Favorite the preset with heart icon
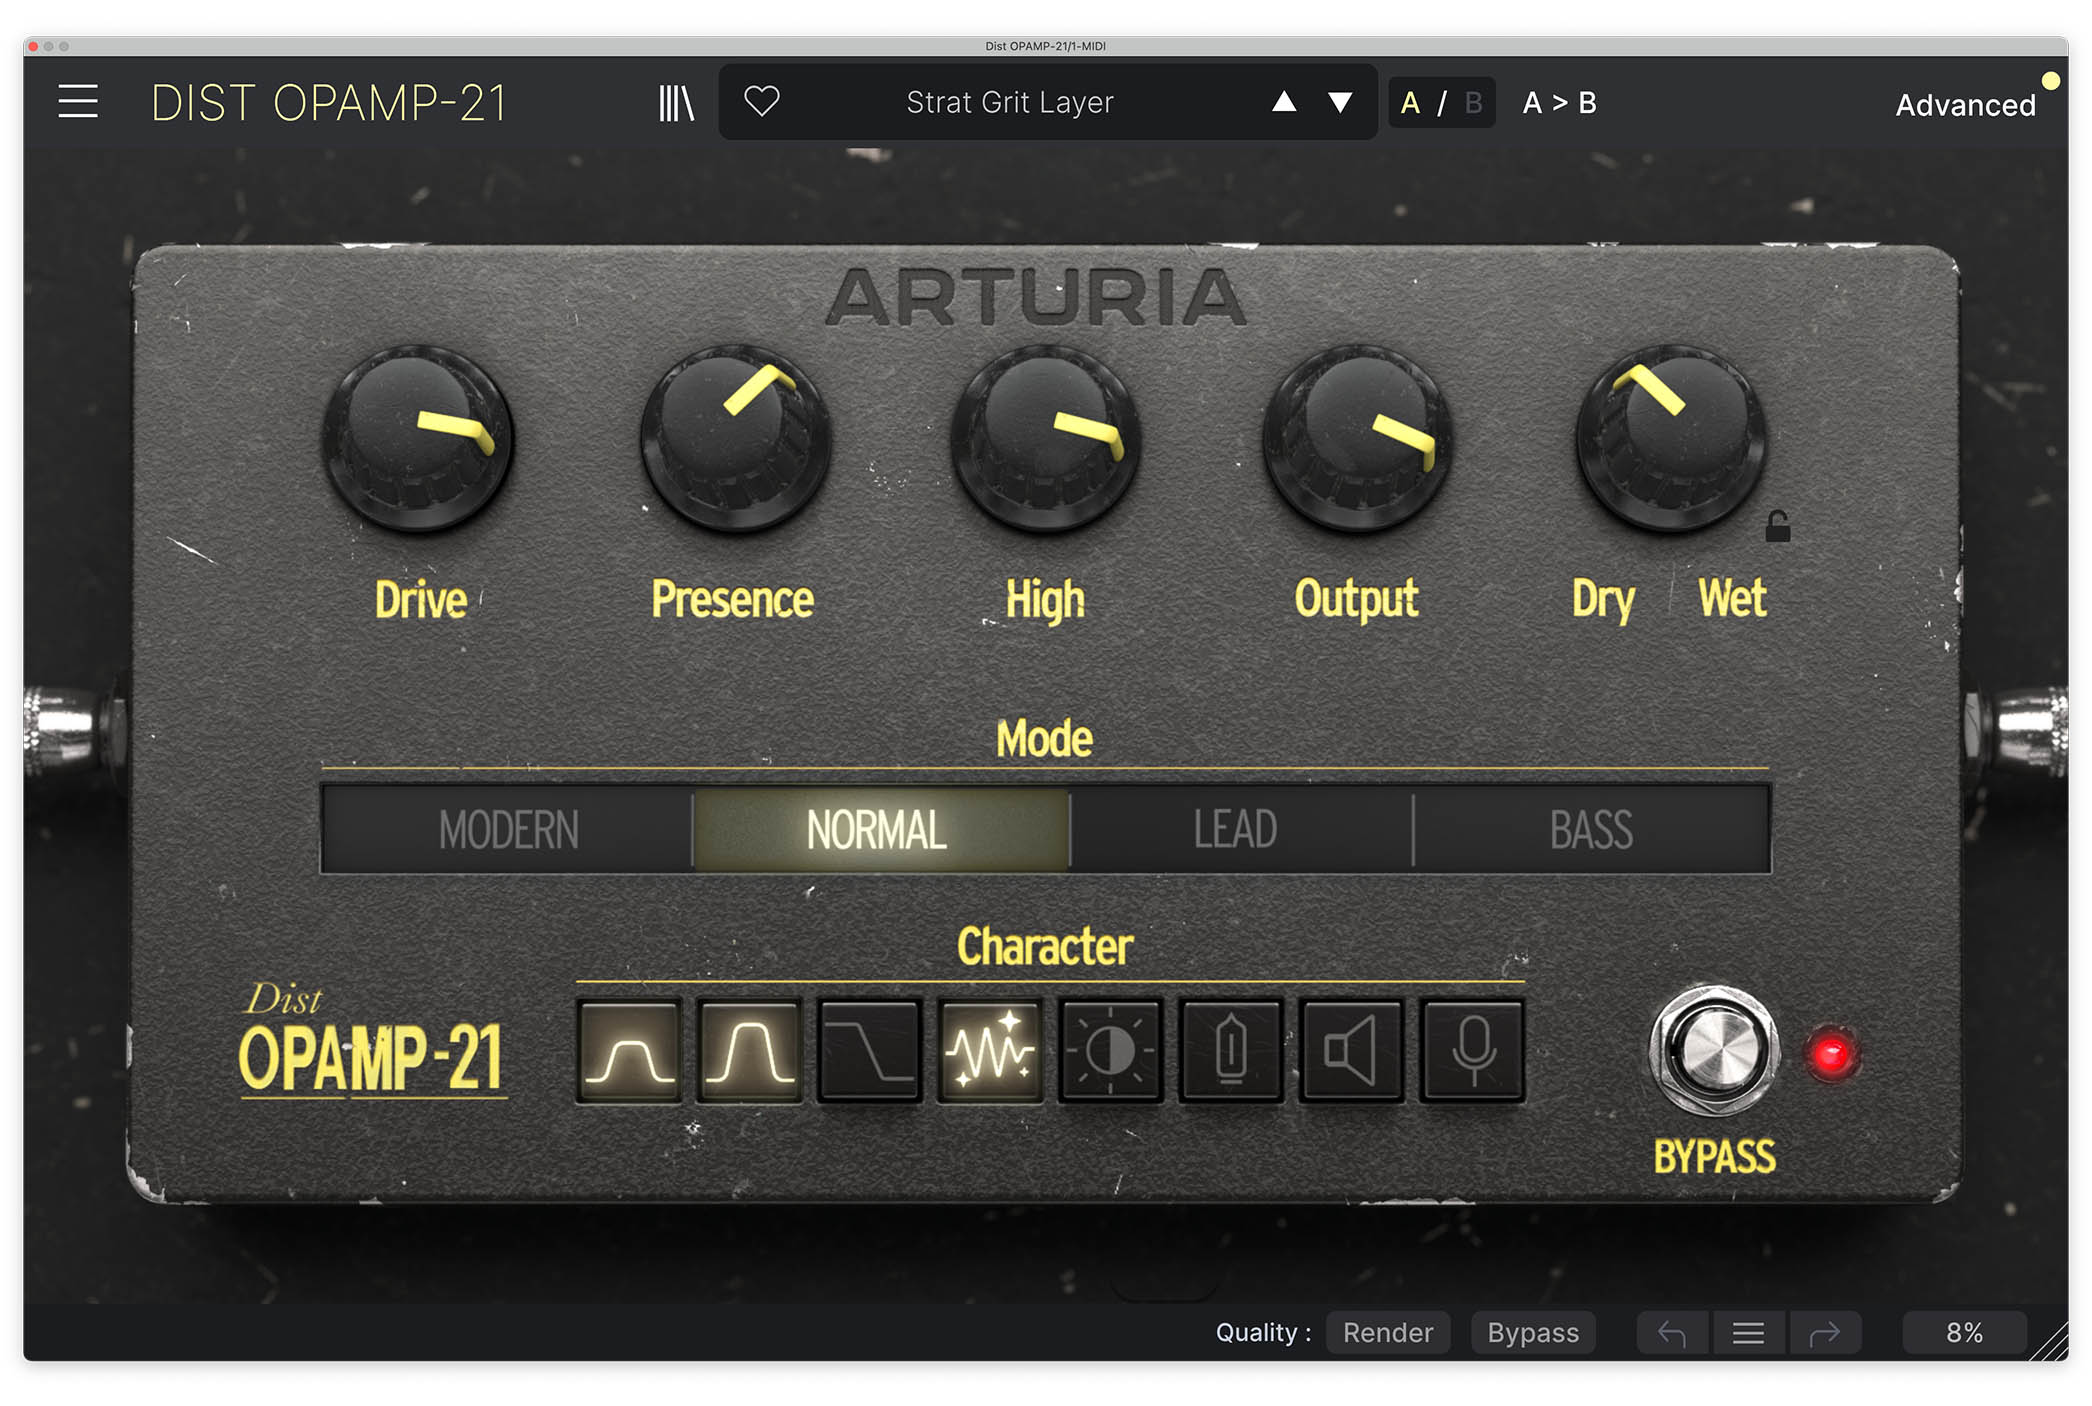Image resolution: width=2092 pixels, height=1406 pixels. [762, 101]
